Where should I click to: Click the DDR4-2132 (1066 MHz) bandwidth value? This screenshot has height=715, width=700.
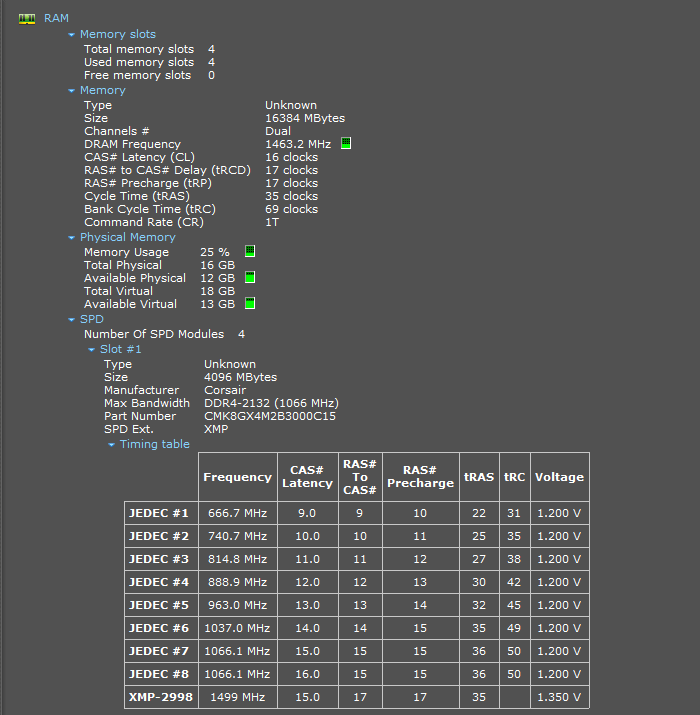(271, 403)
